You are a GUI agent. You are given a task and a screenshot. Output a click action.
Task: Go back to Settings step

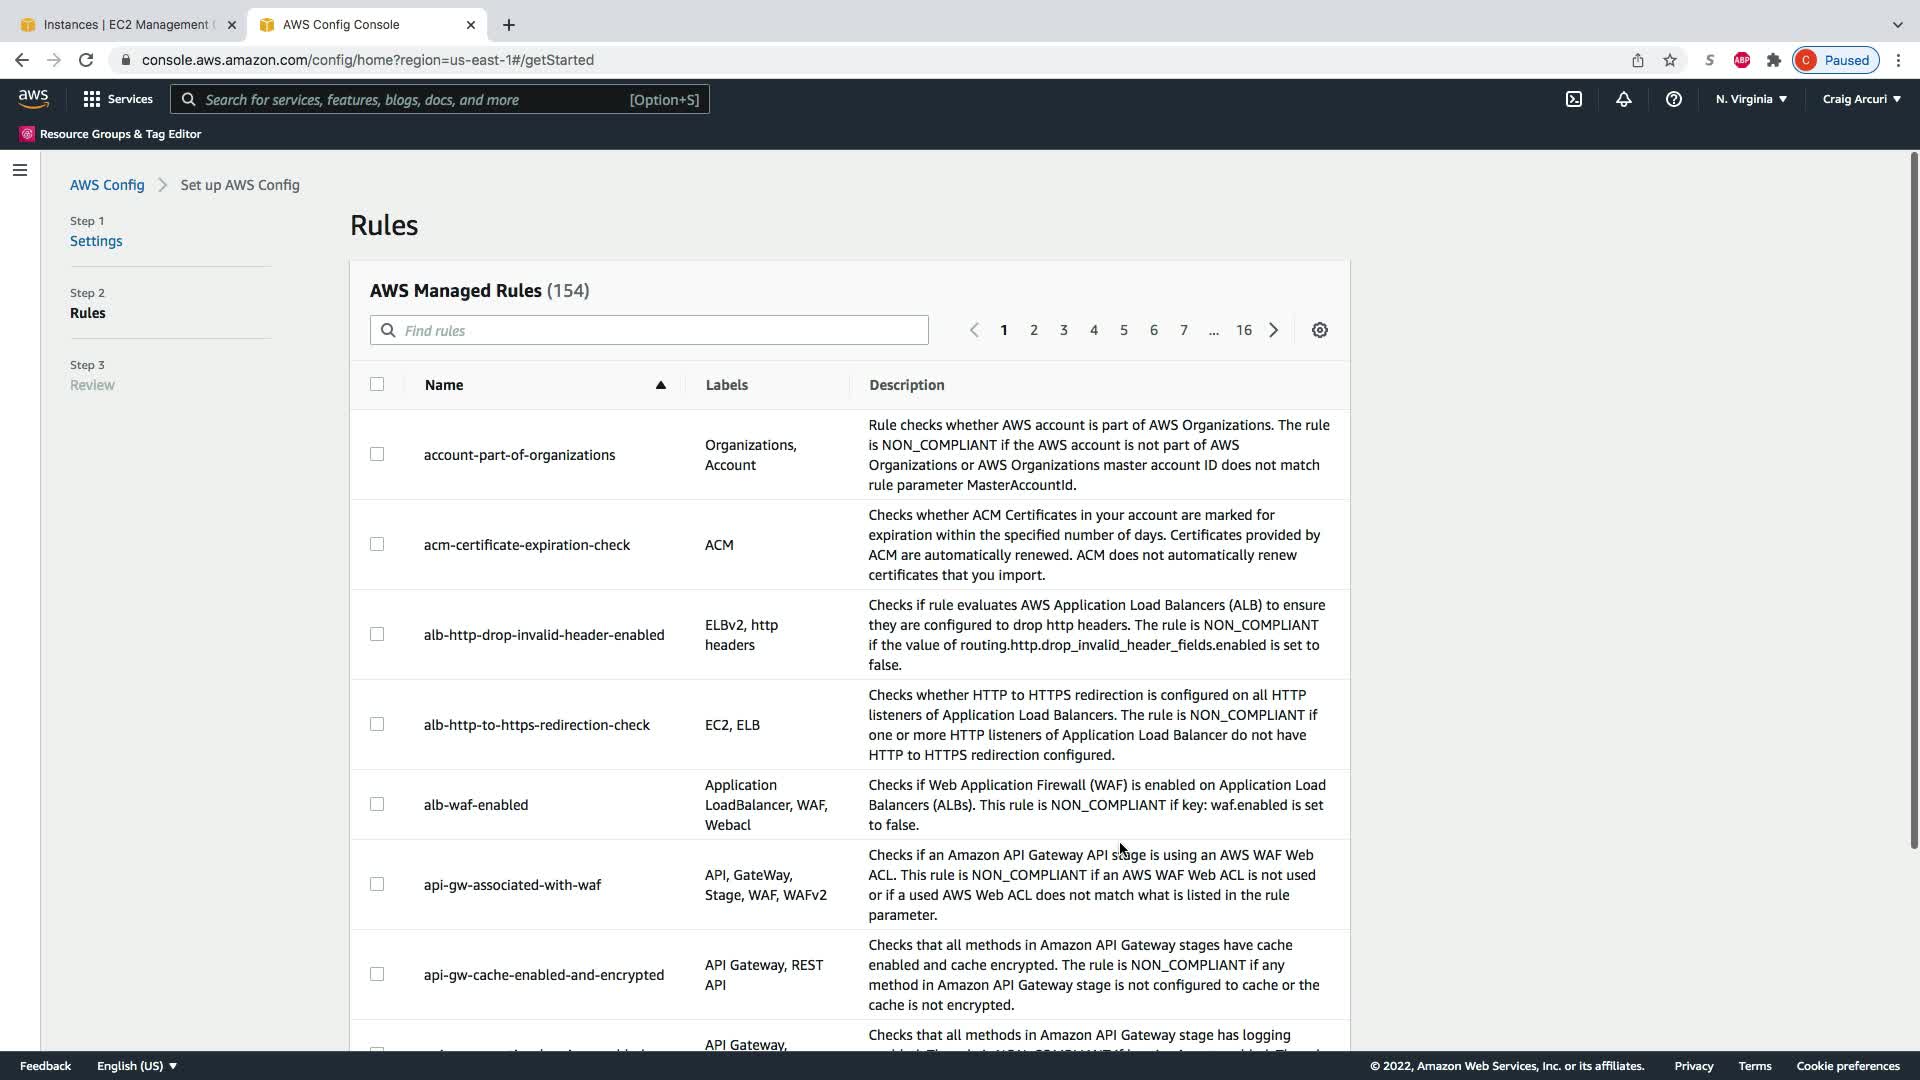(x=96, y=241)
